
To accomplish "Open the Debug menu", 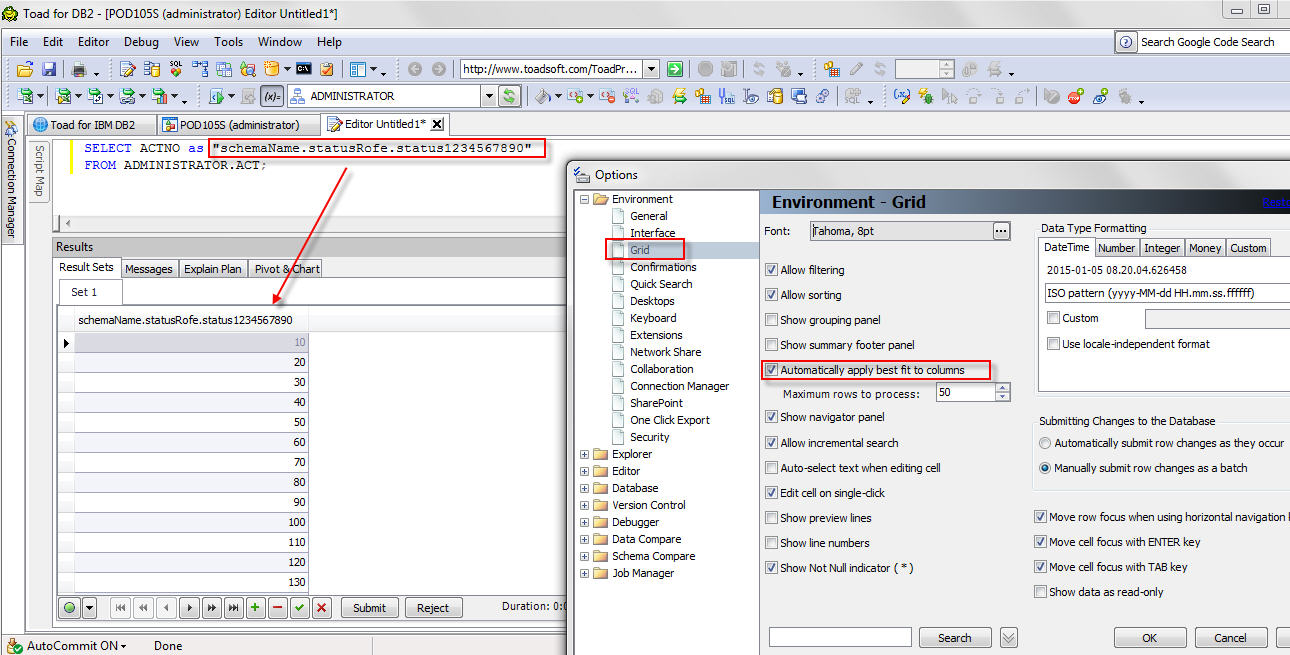I will pos(141,42).
